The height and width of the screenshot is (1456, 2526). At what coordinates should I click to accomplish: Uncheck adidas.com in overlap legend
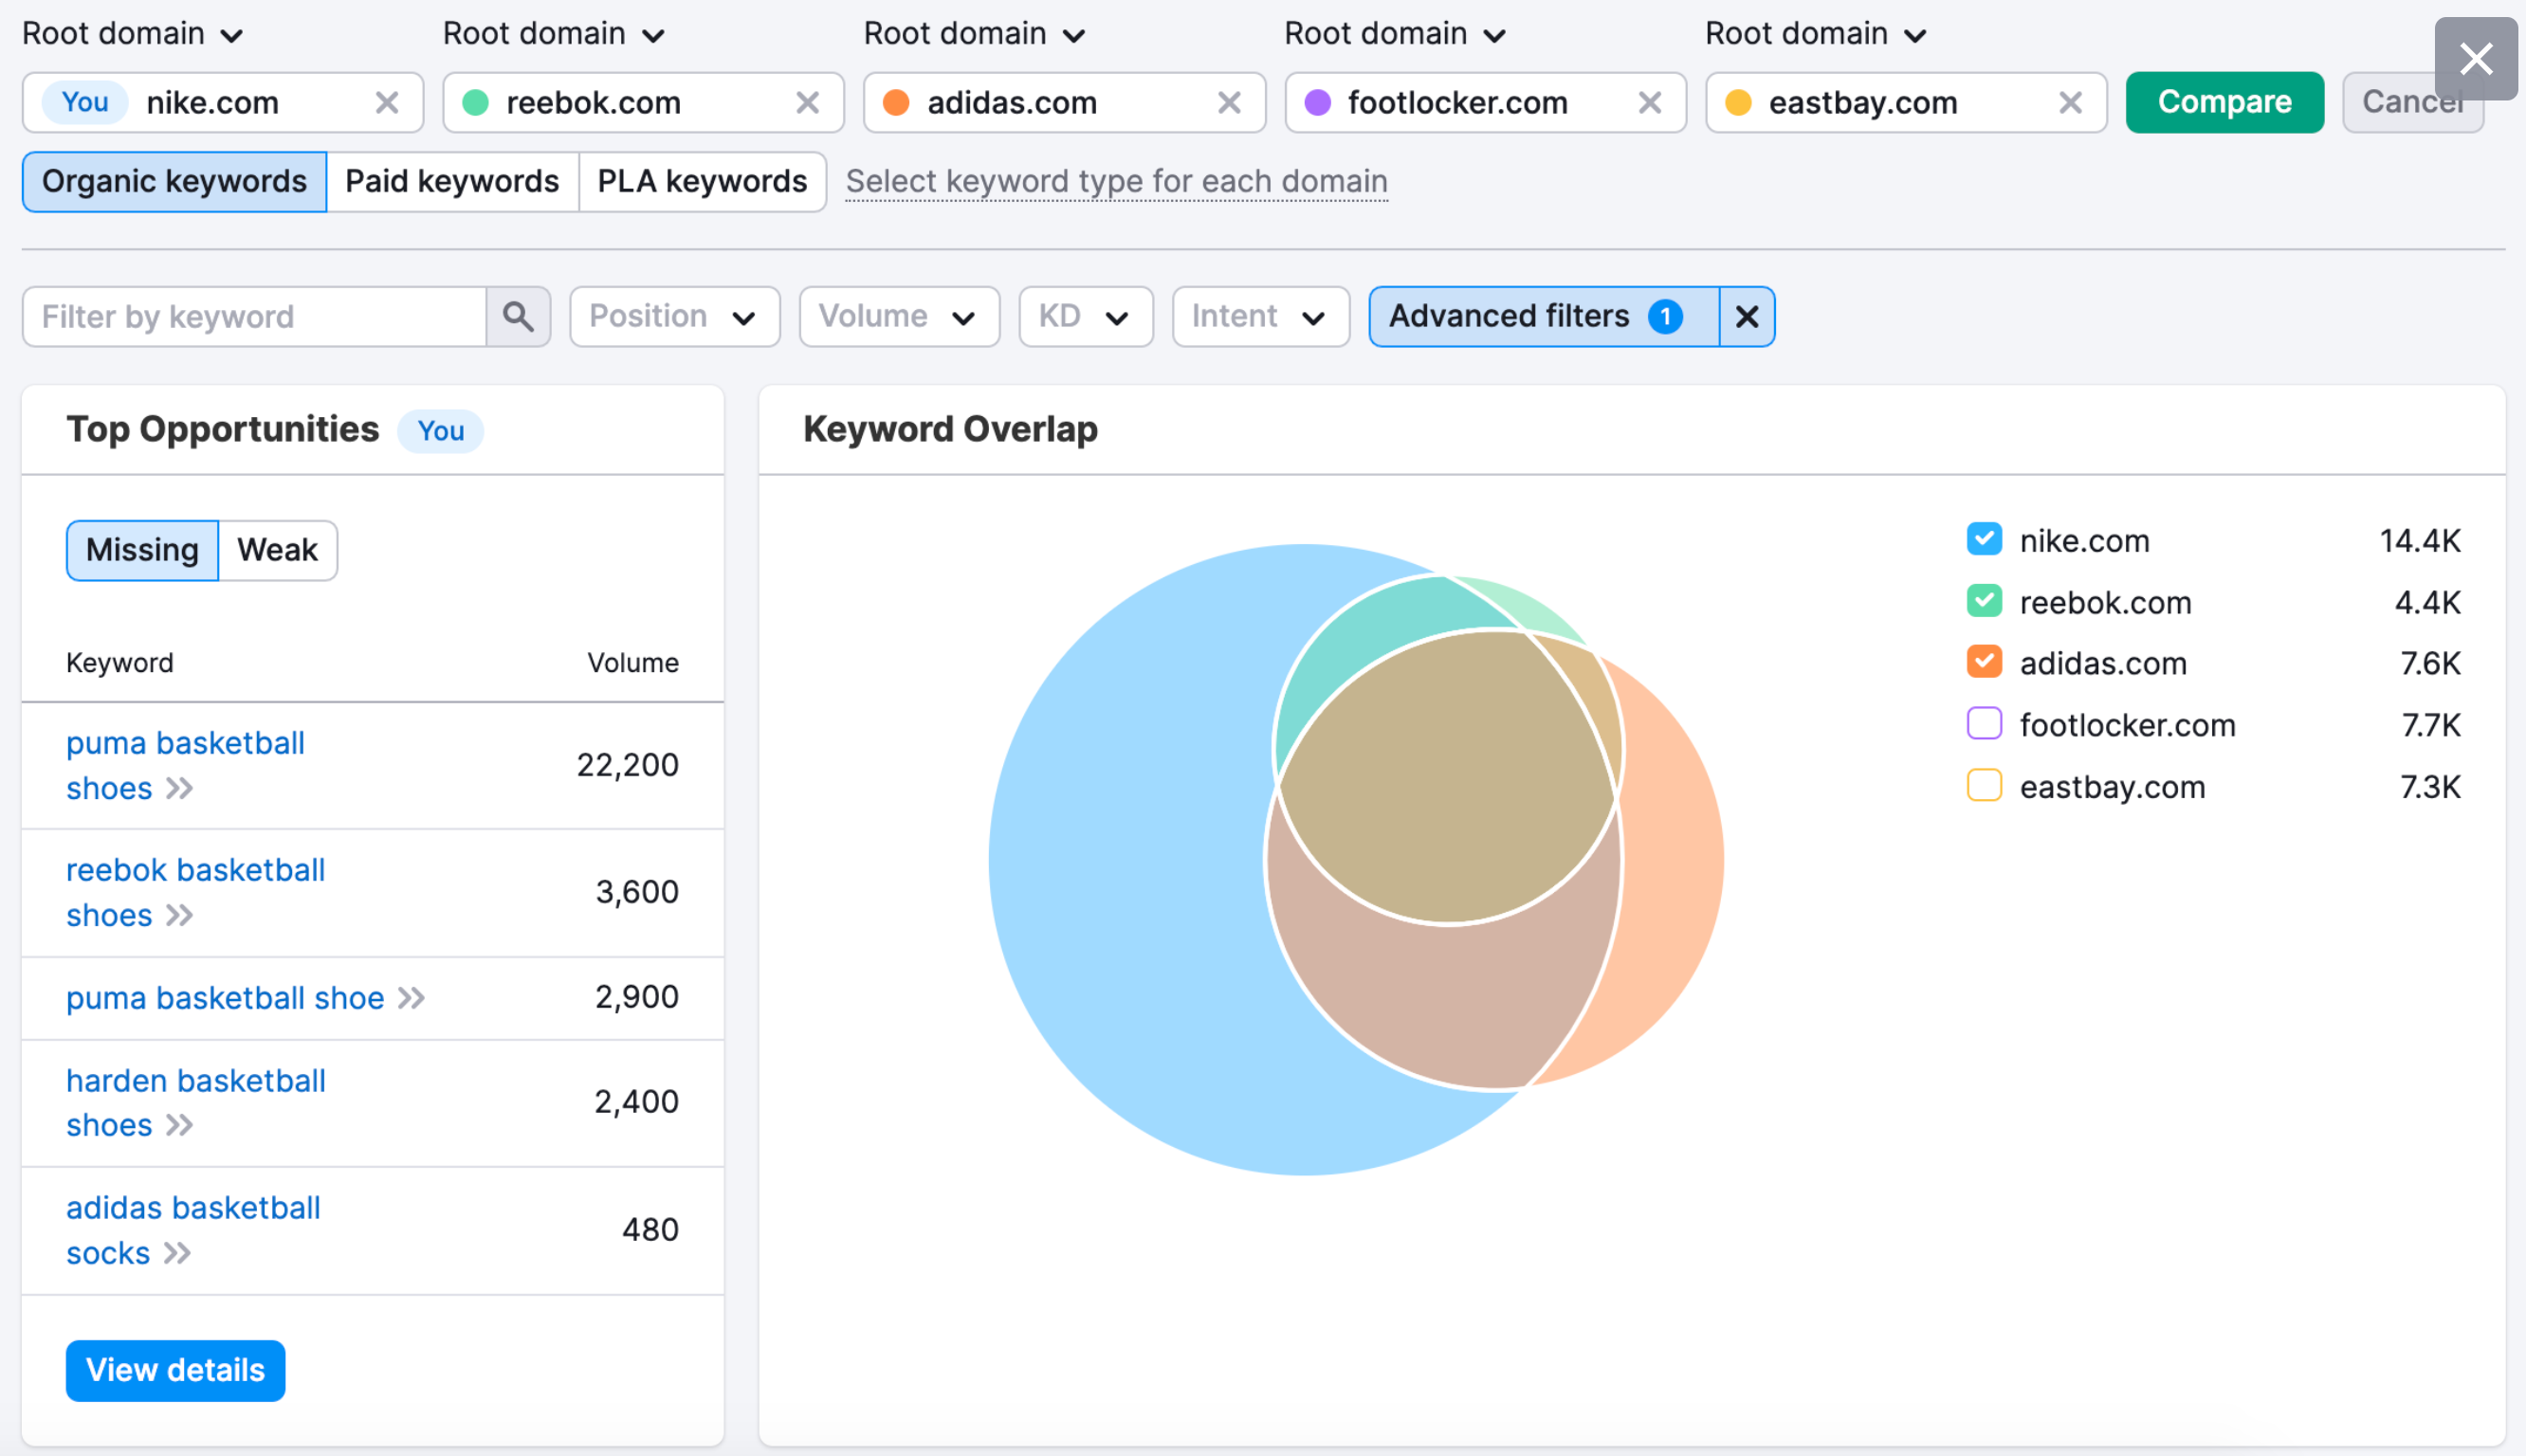point(1984,662)
